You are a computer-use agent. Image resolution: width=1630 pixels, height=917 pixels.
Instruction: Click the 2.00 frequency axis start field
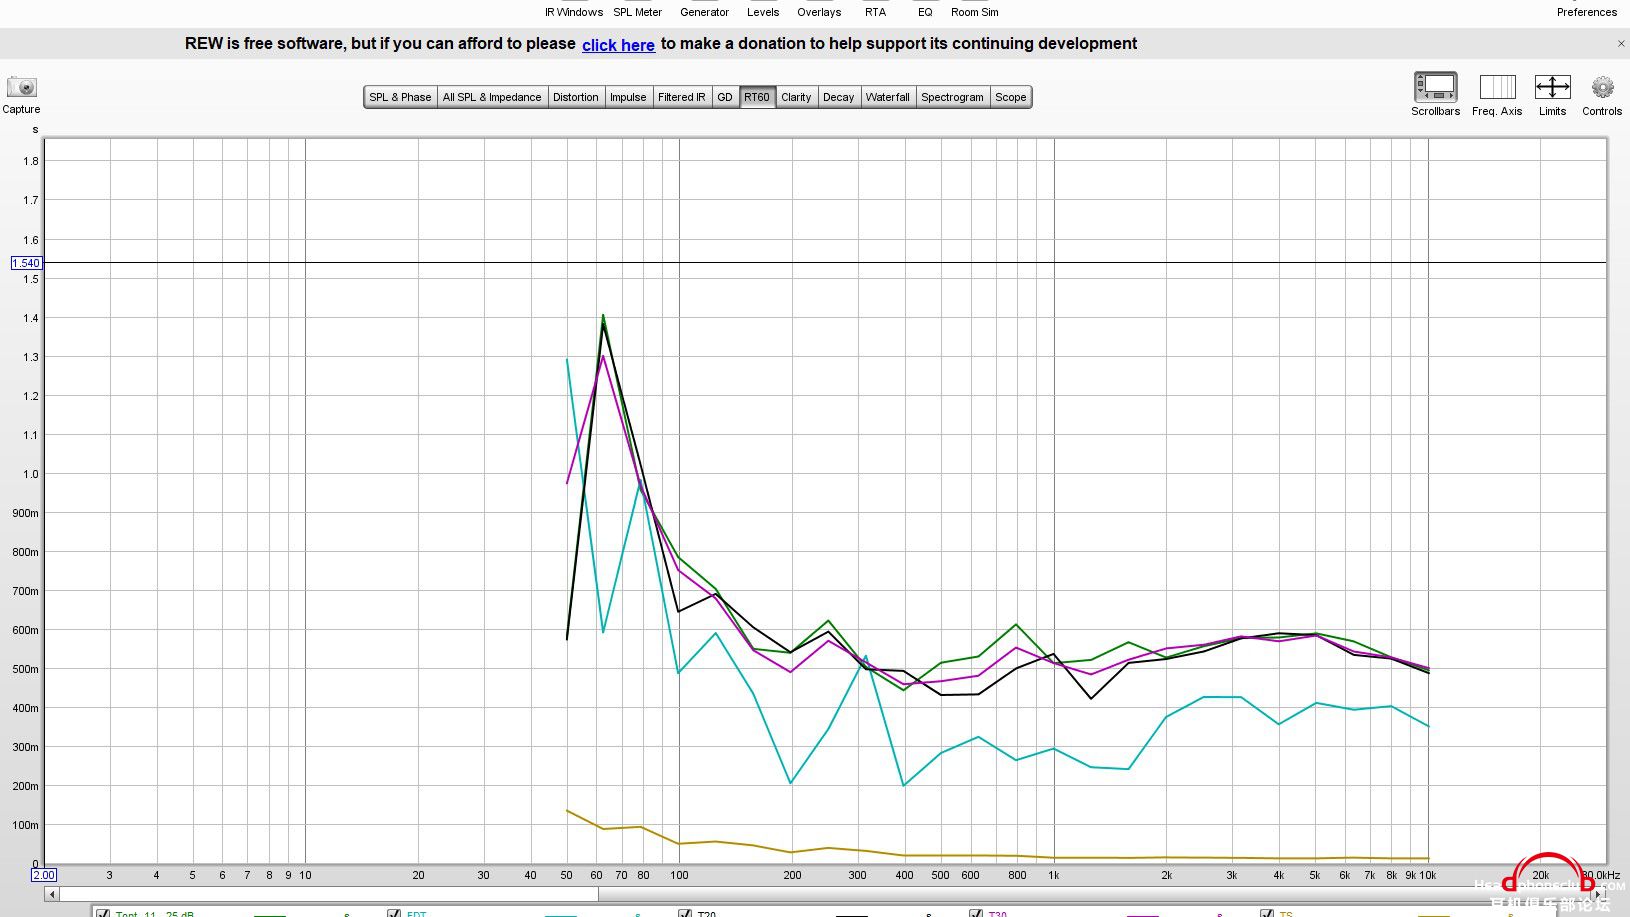pyautogui.click(x=44, y=875)
